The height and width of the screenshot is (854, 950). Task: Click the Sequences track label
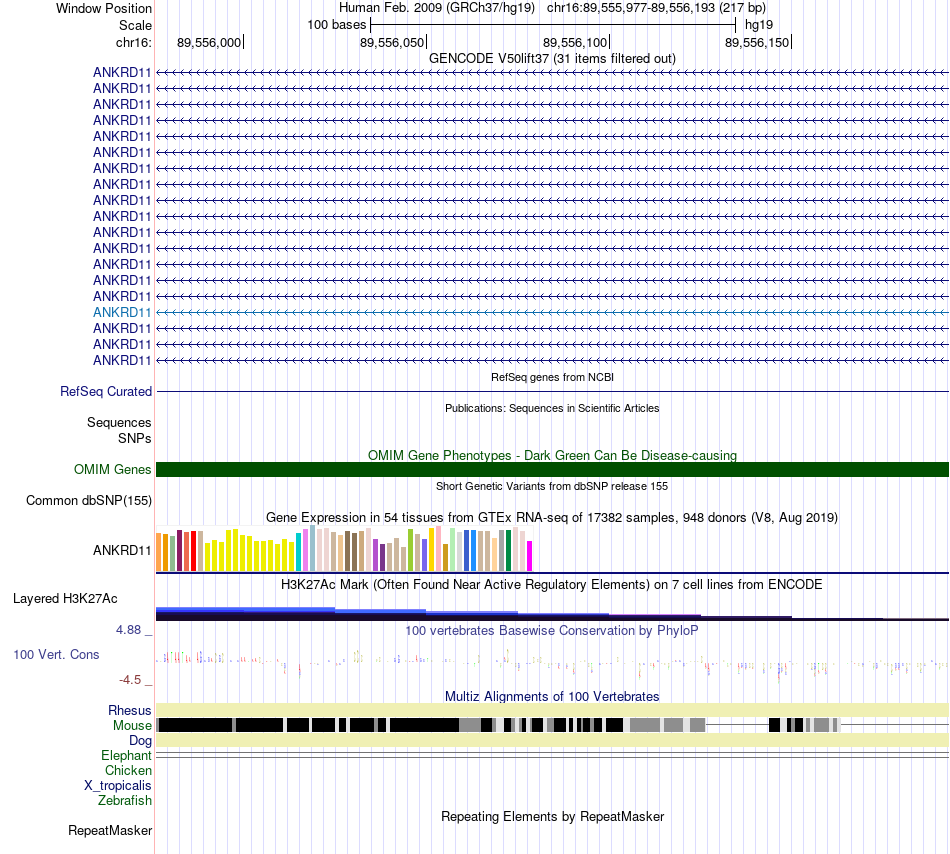119,422
